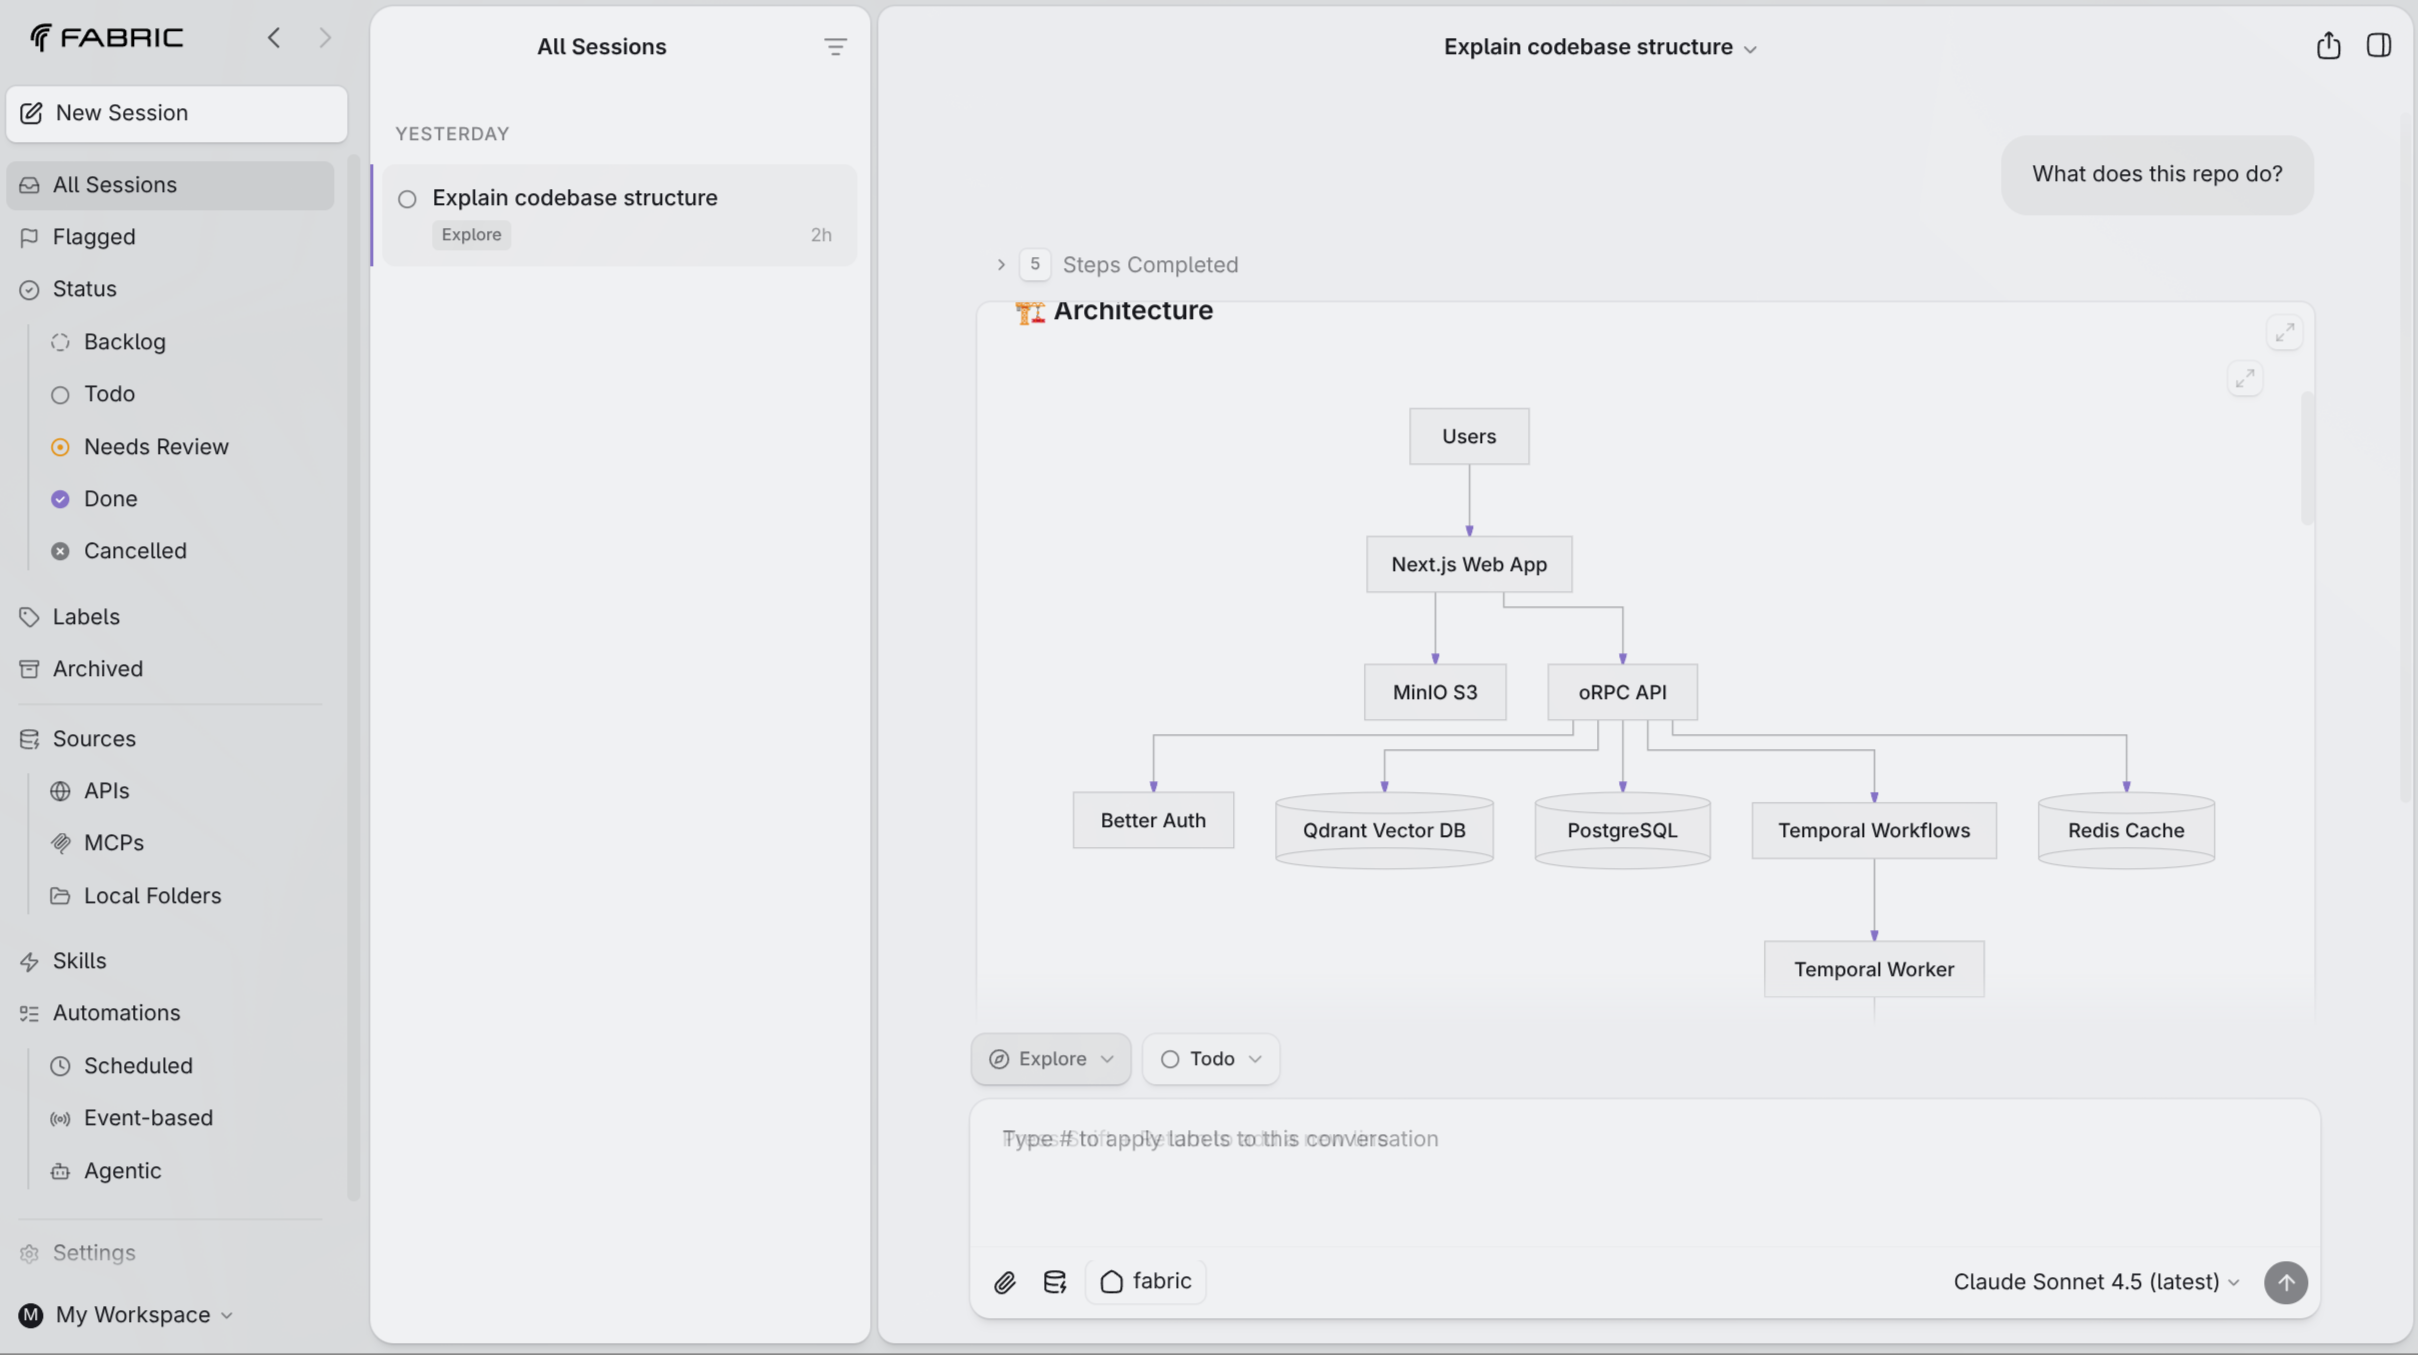Click the sources database icon in composer

pos(1054,1282)
